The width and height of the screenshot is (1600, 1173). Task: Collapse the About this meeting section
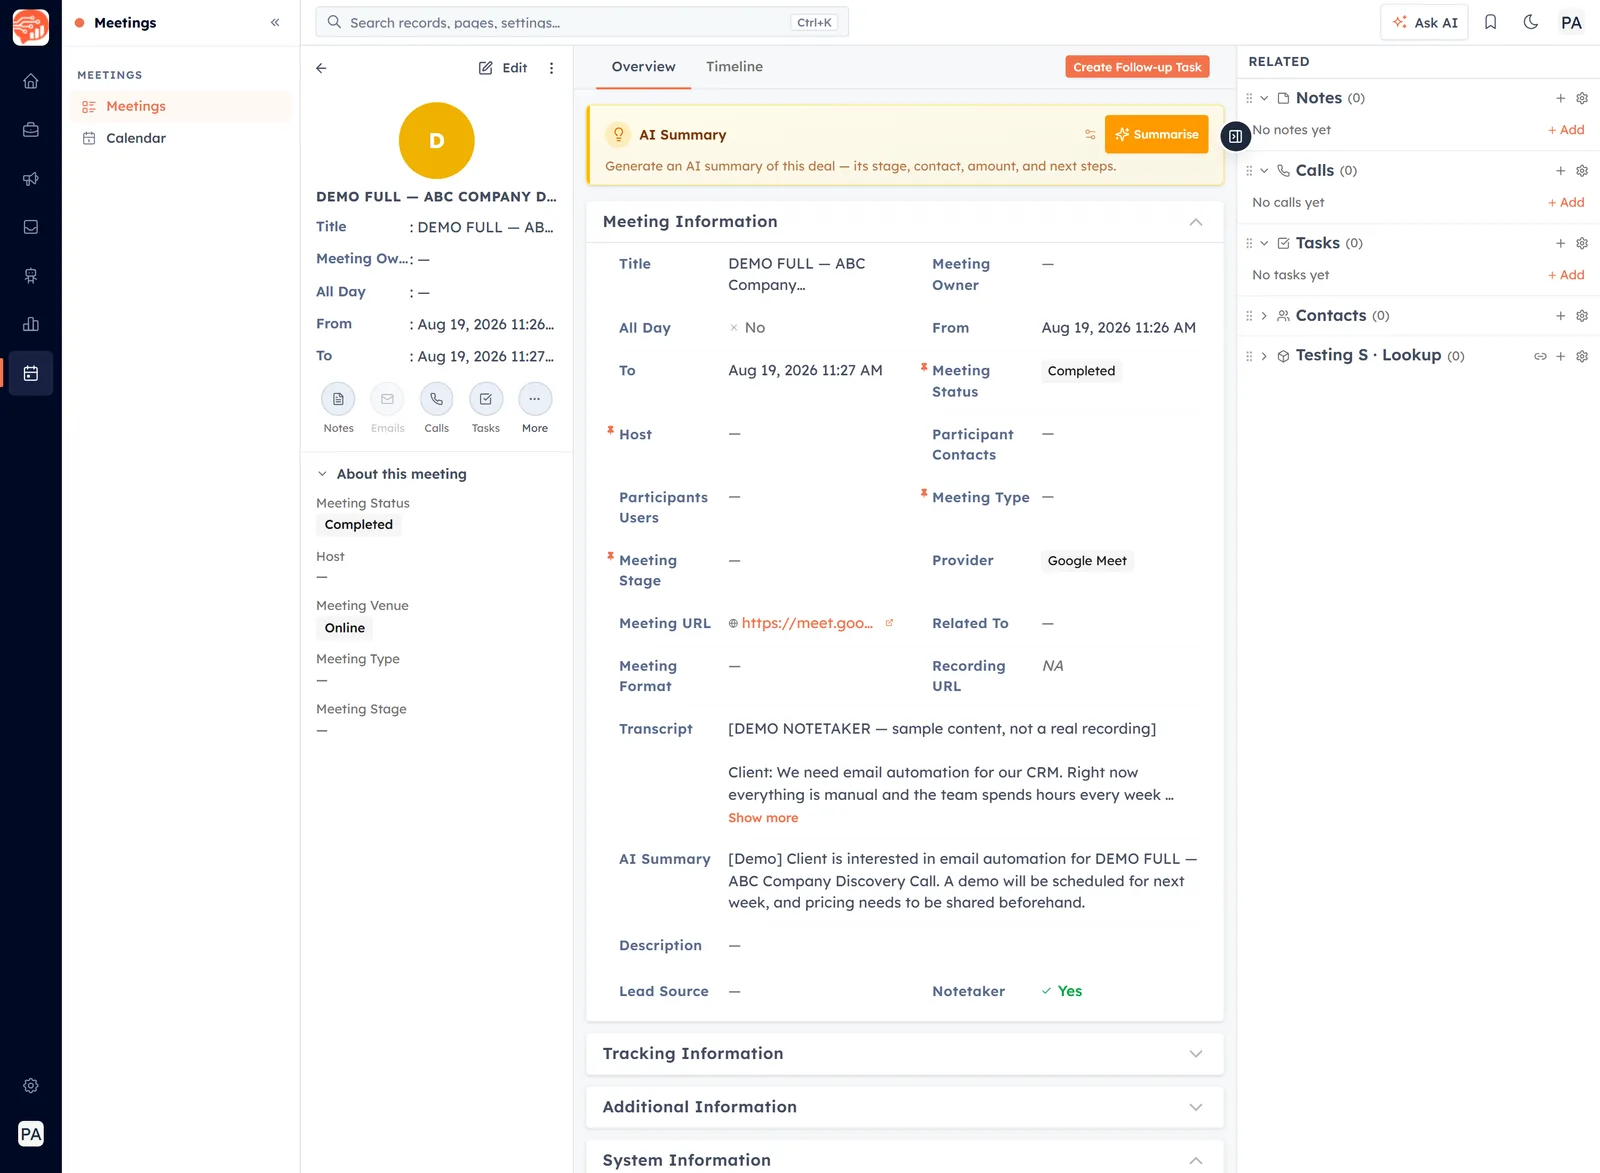click(x=322, y=474)
